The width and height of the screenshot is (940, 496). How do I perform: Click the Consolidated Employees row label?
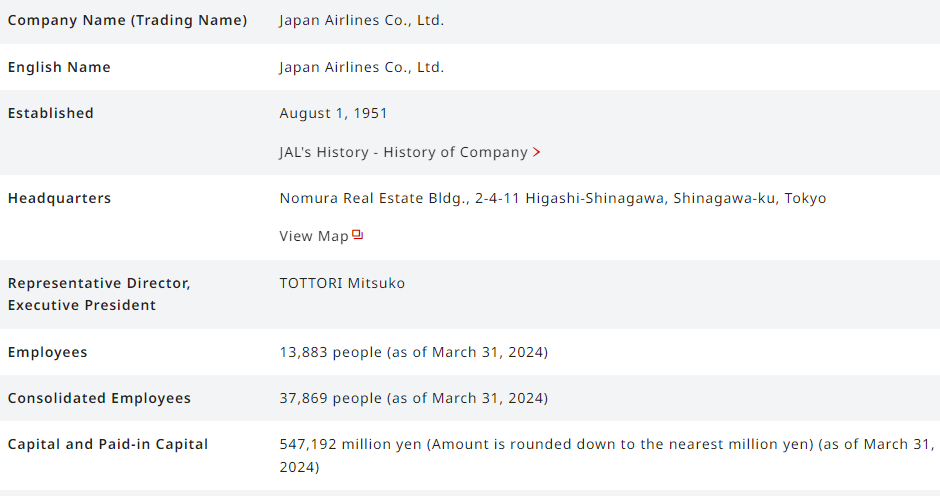(x=99, y=399)
